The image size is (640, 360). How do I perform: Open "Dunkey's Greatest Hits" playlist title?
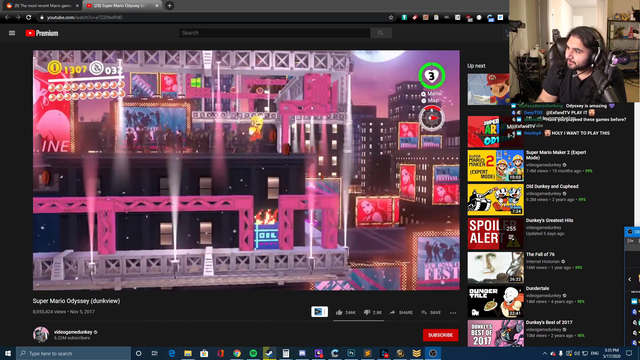pos(549,220)
